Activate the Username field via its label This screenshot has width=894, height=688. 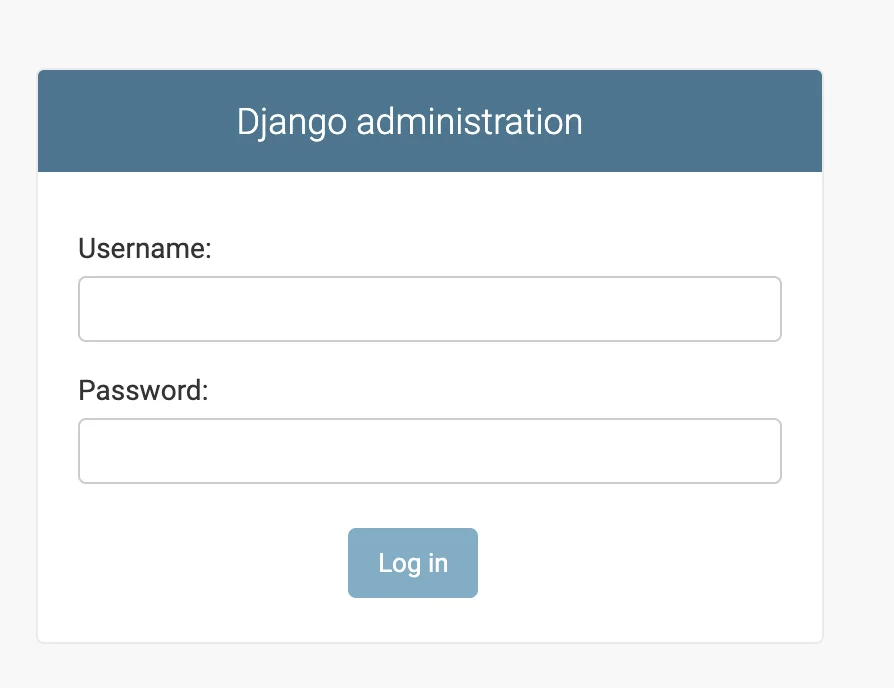tap(145, 248)
